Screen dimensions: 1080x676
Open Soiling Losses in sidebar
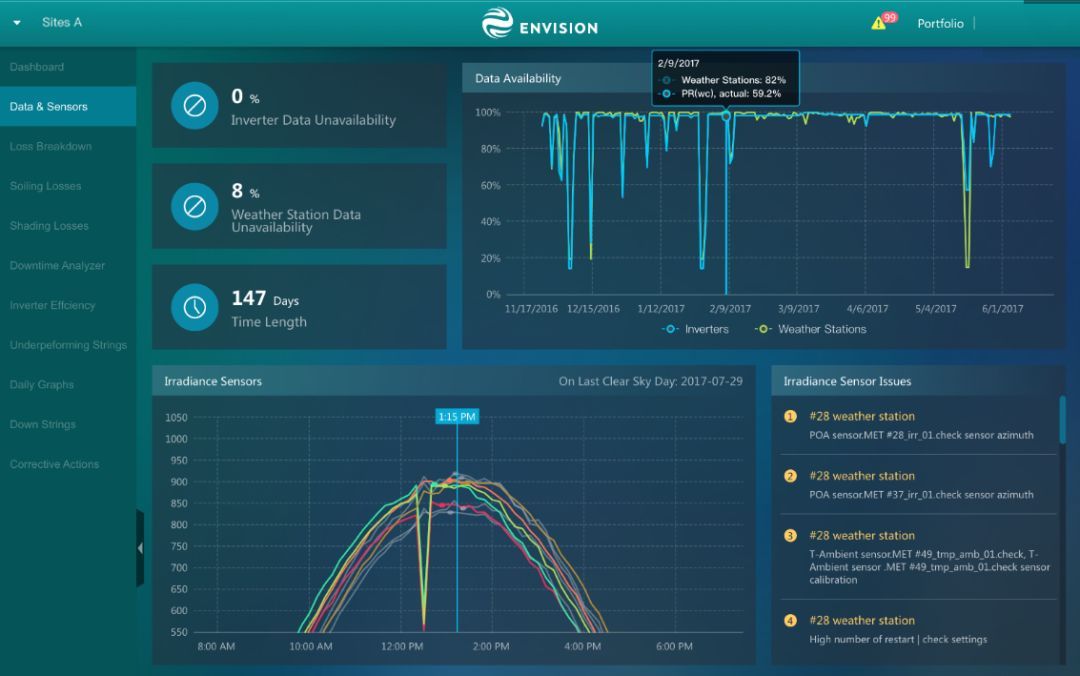46,186
